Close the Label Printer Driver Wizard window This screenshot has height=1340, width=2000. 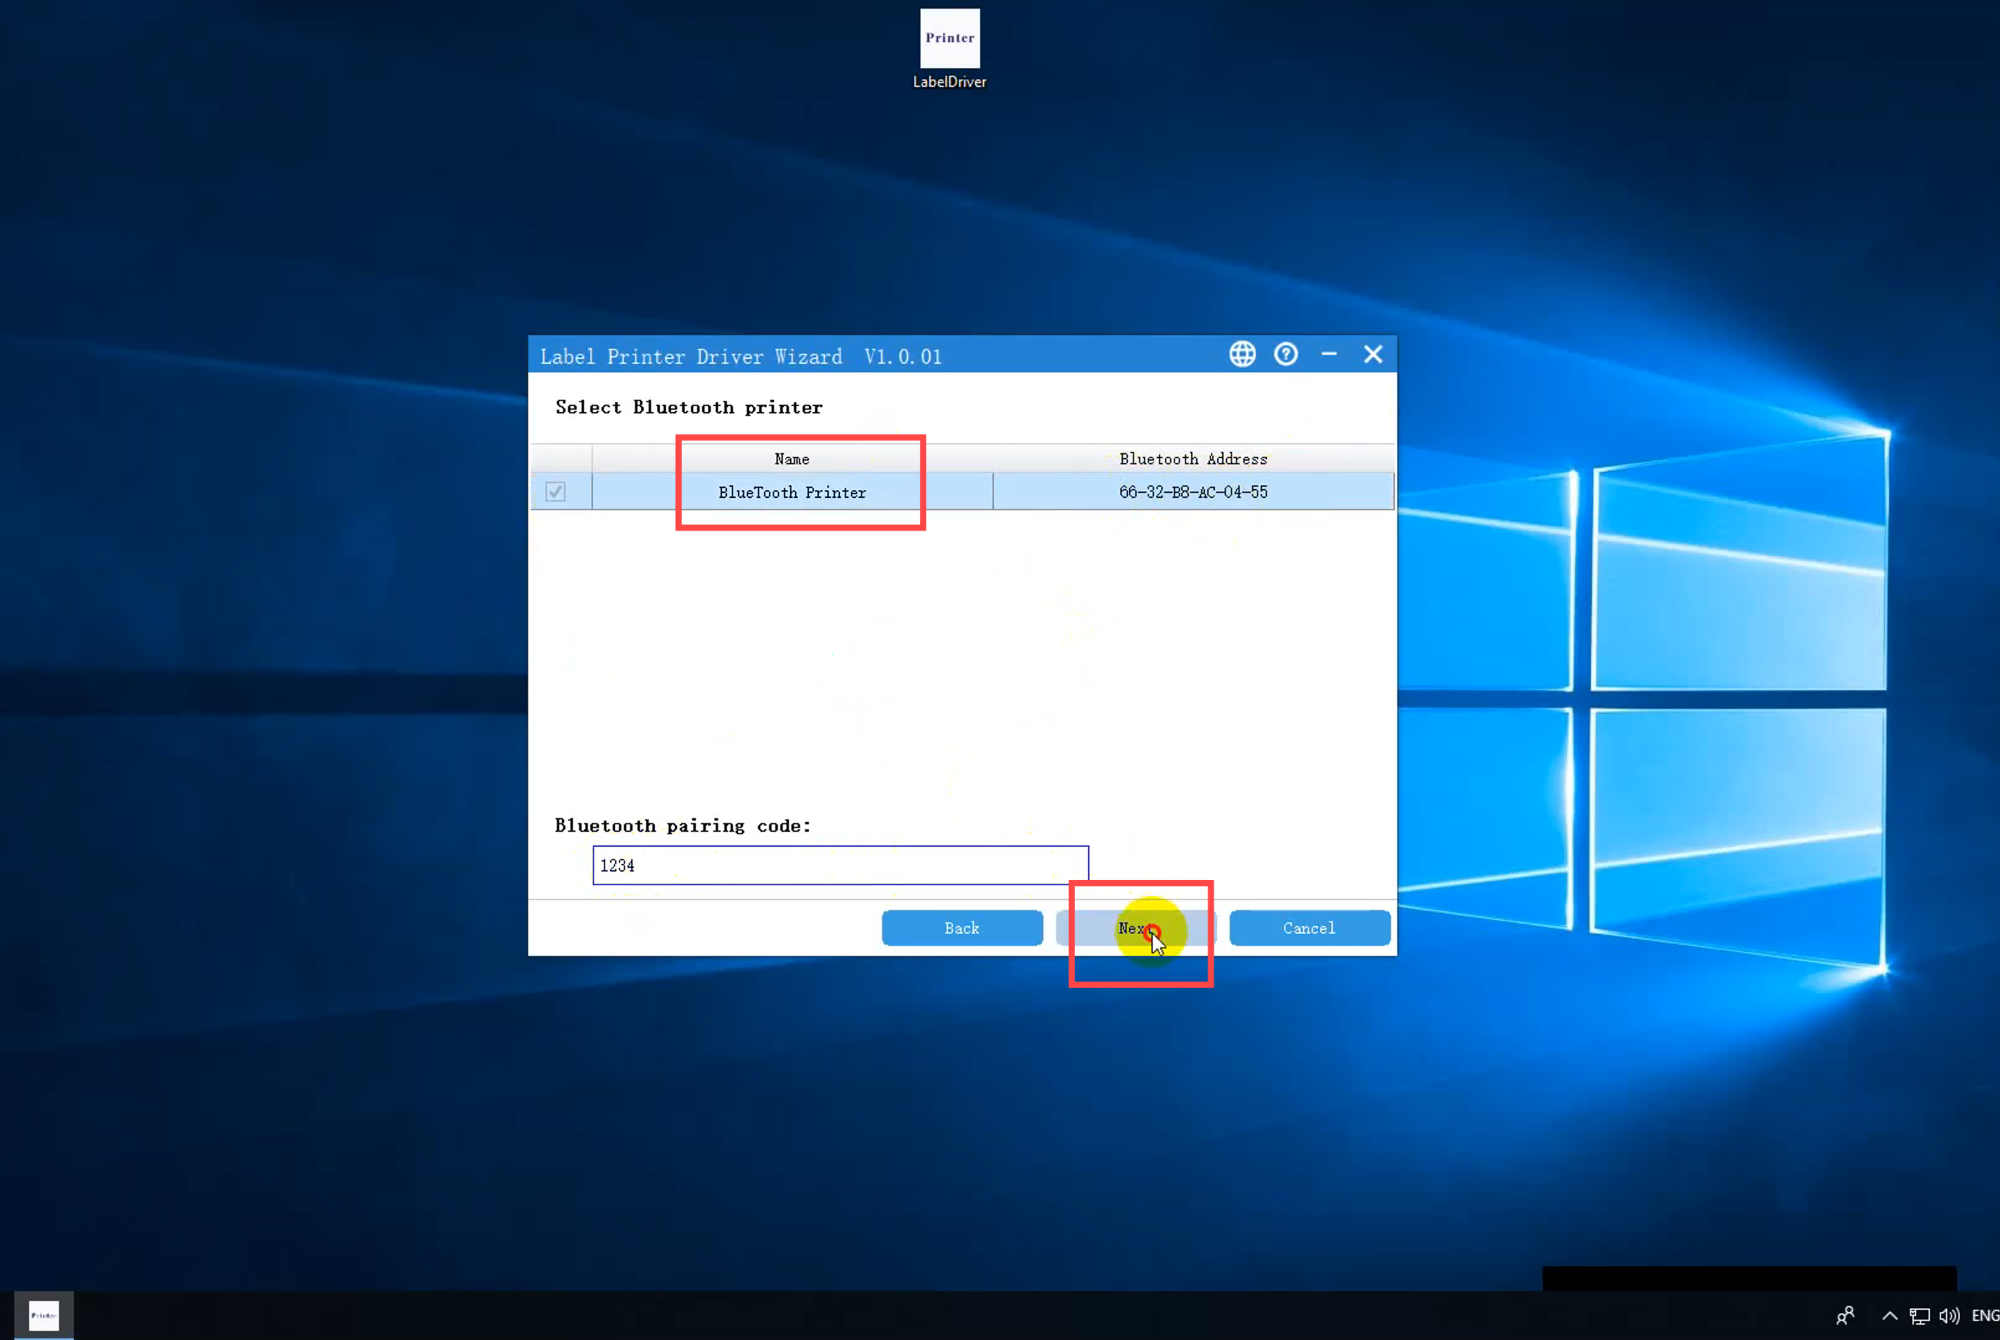(1373, 354)
